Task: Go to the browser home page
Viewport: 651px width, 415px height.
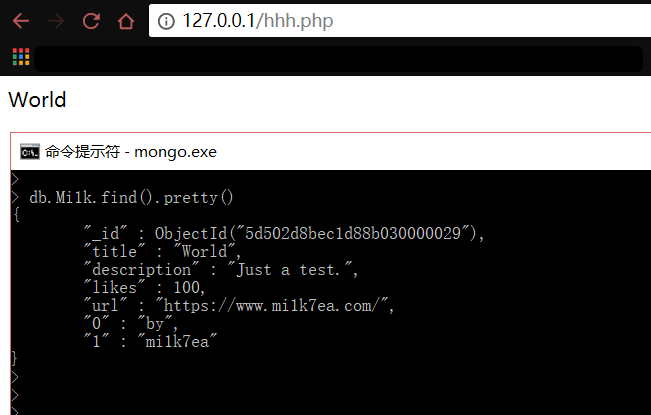Action: [x=125, y=21]
